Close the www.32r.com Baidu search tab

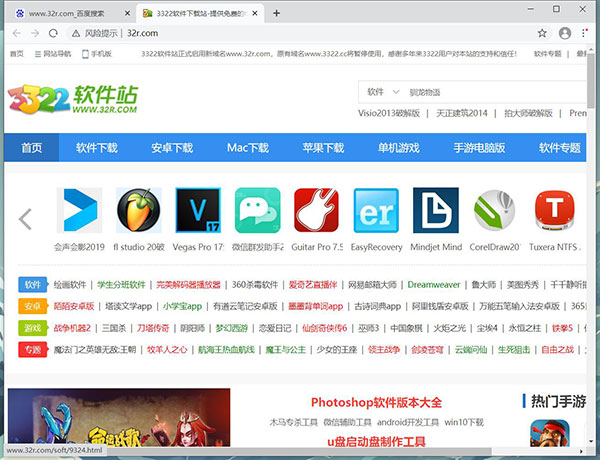[x=127, y=13]
